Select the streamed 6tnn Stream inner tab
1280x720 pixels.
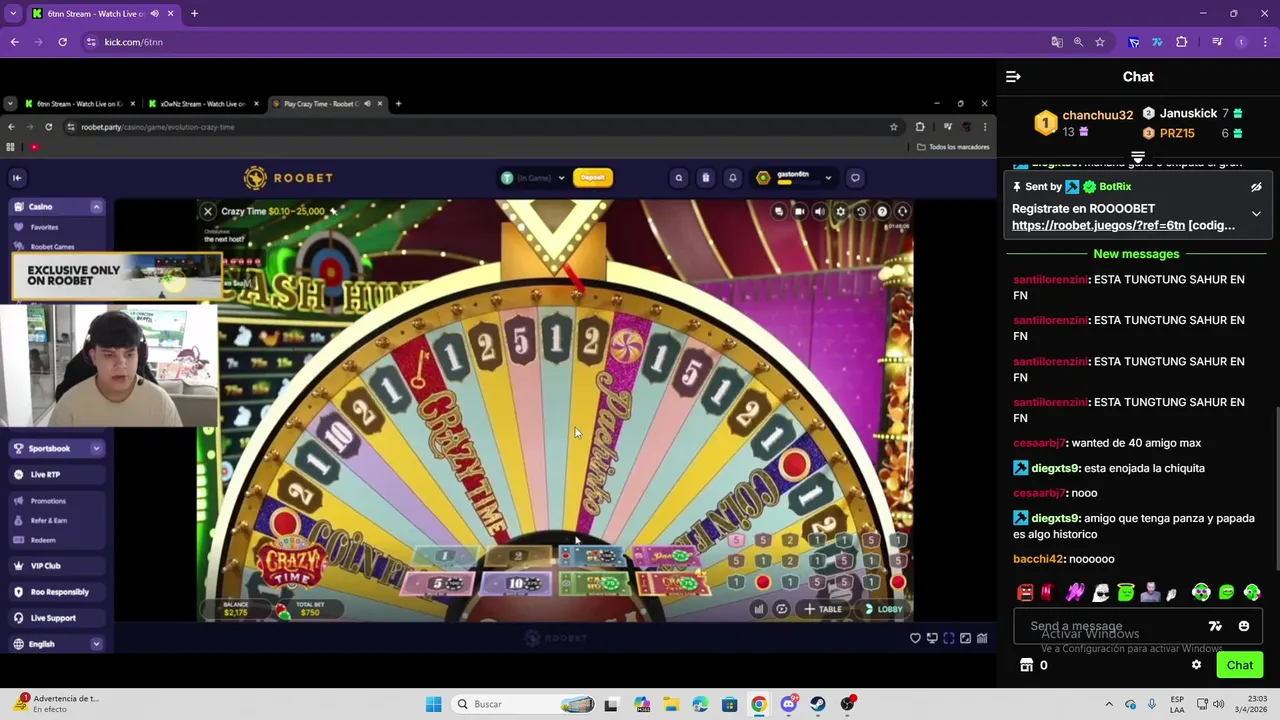[80, 104]
